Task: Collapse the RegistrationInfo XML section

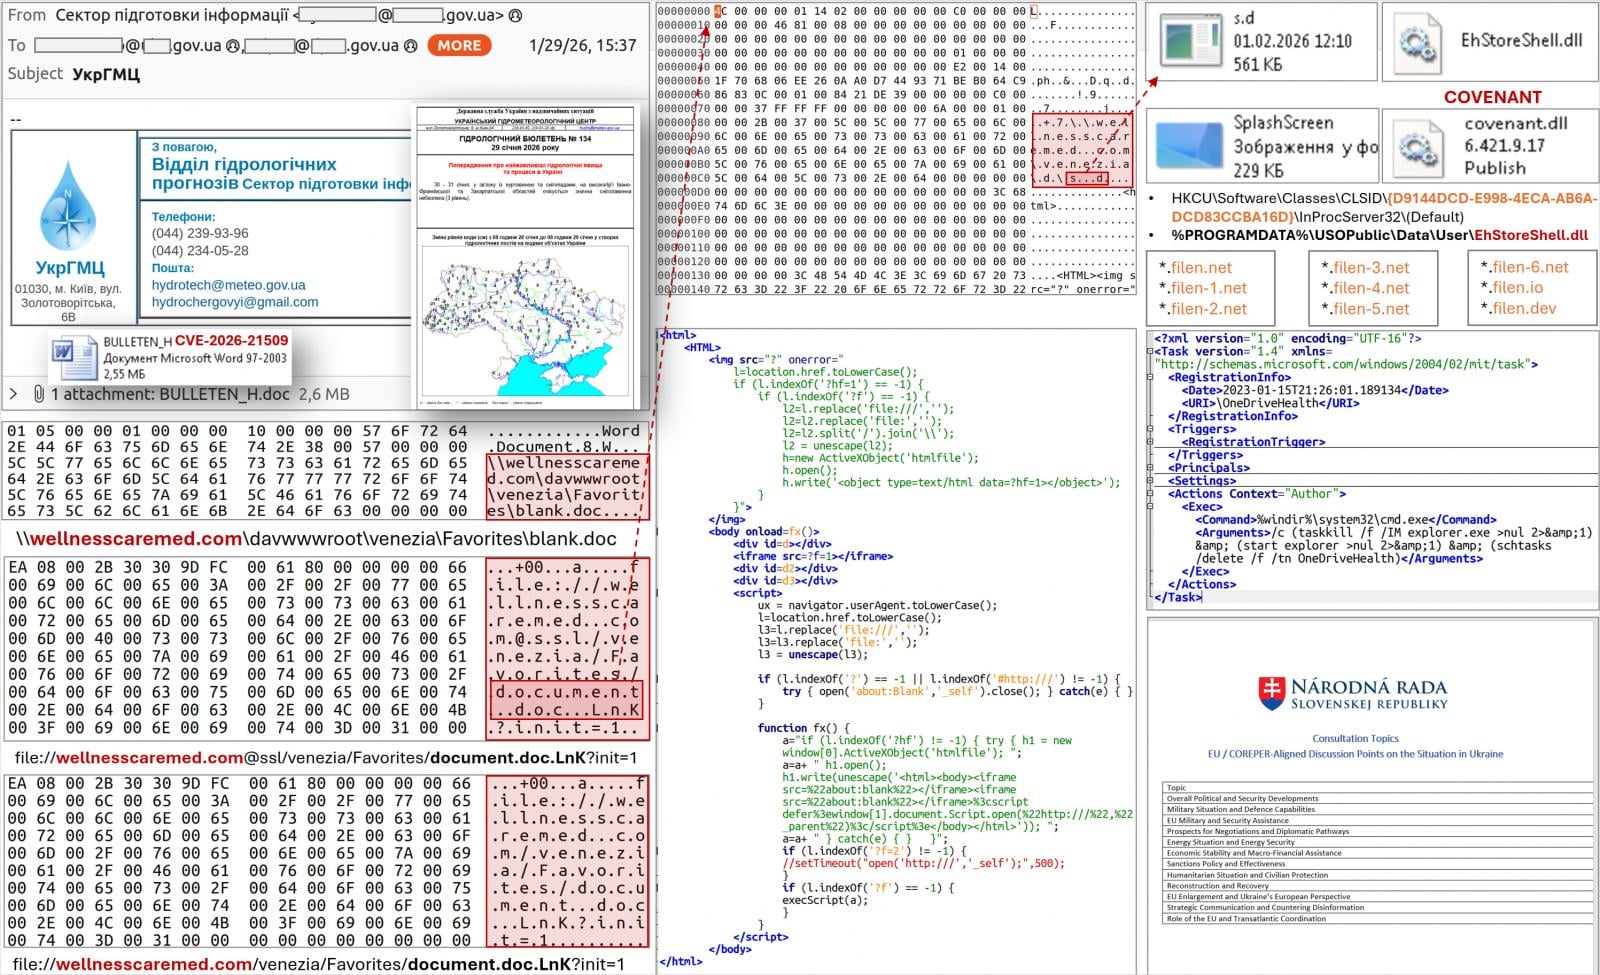Action: pos(1150,377)
